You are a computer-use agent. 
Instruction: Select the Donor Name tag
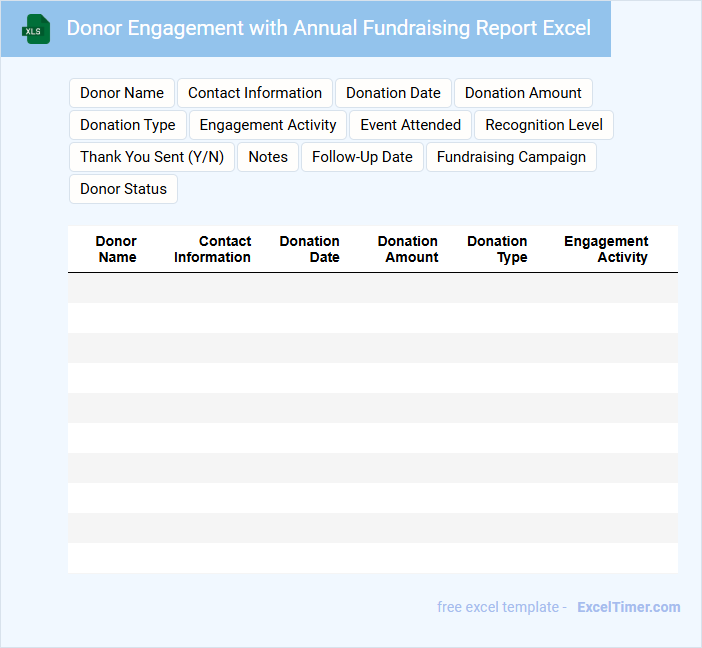(x=122, y=93)
